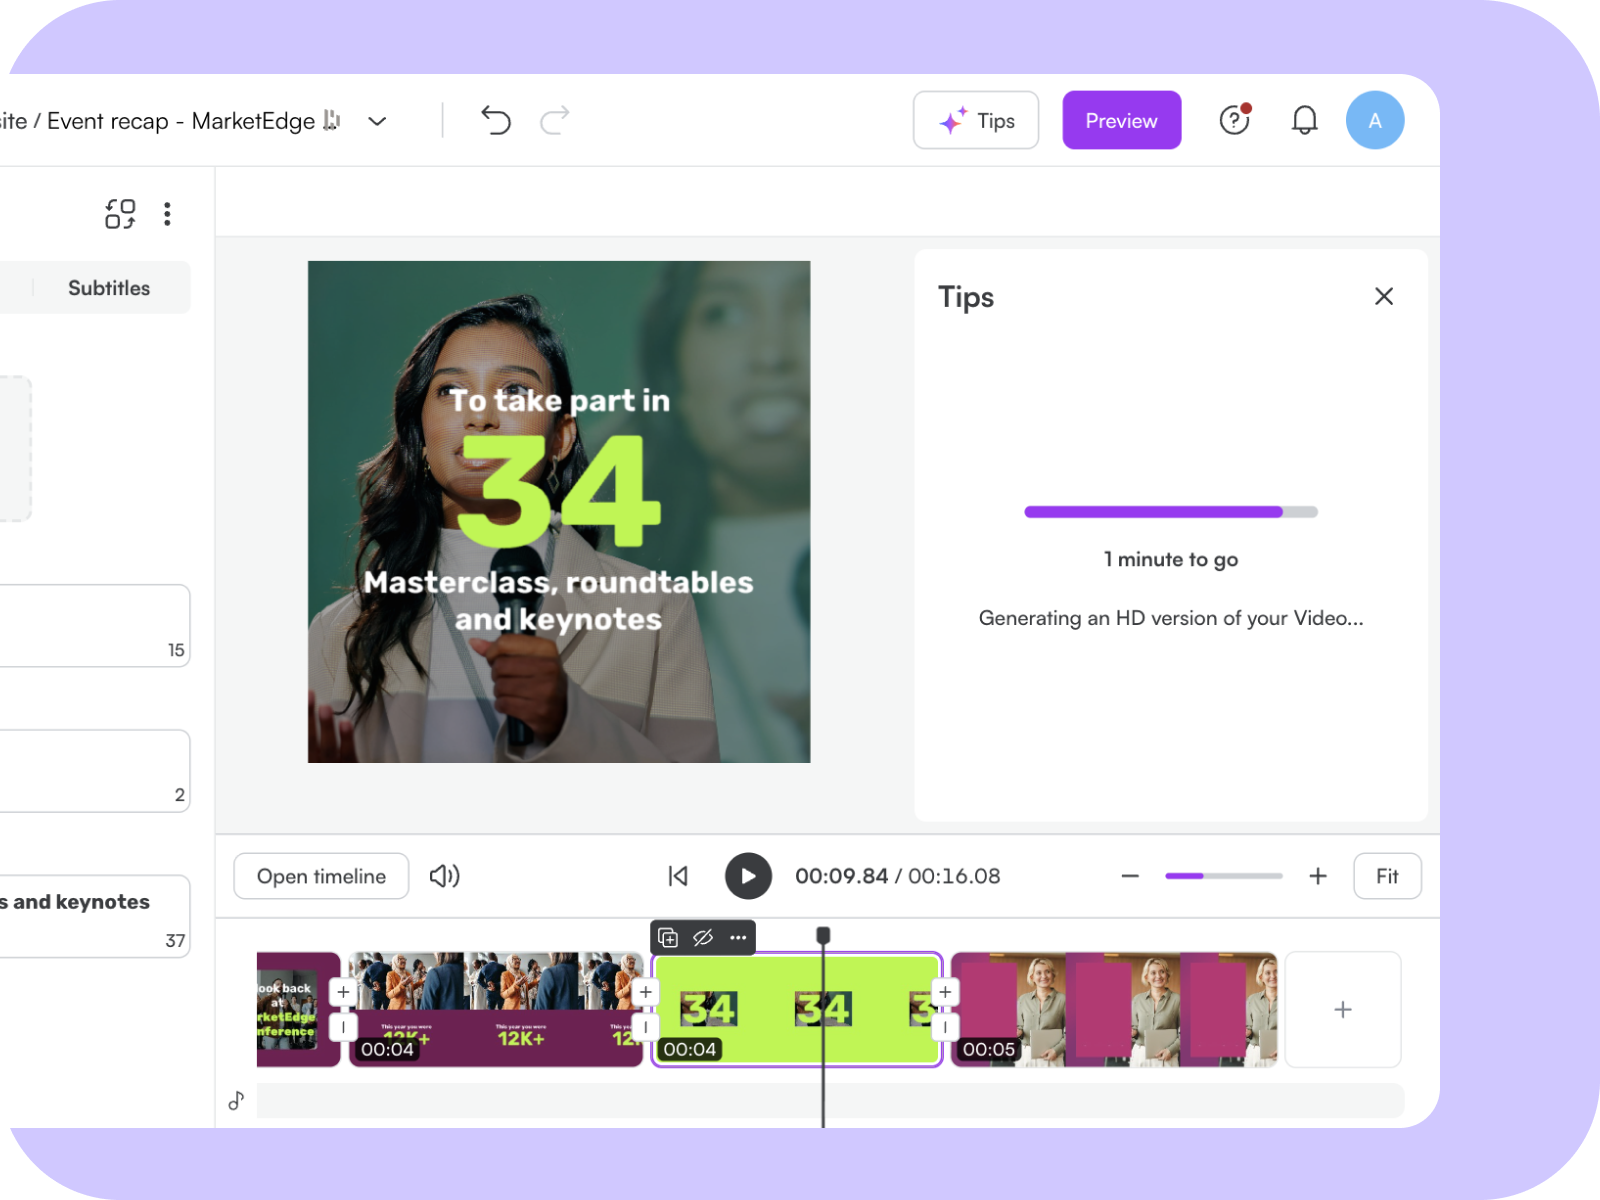The width and height of the screenshot is (1600, 1200).
Task: Zoom out timeline with minus icon
Action: click(1130, 876)
